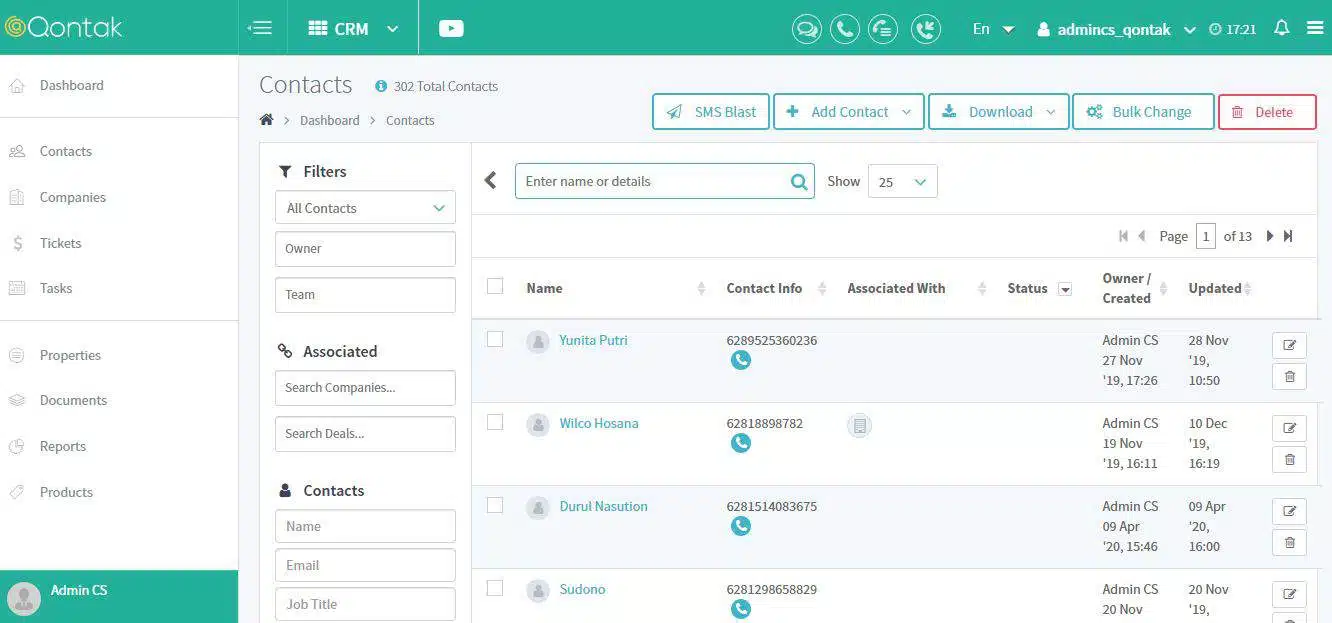
Task: Click the phone icon under Durul Nasution's number
Action: coord(741,526)
